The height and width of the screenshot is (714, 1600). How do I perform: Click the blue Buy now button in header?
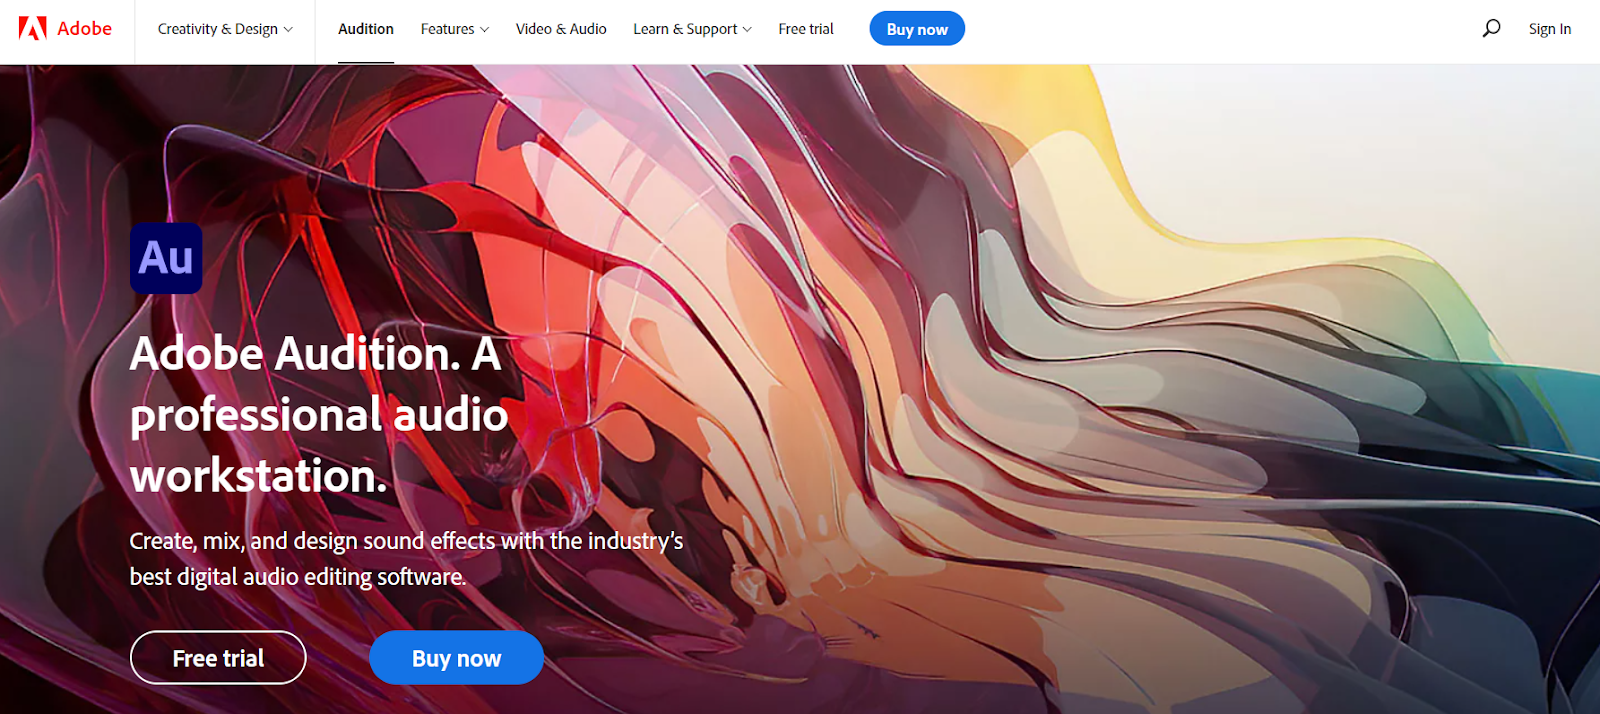917,29
